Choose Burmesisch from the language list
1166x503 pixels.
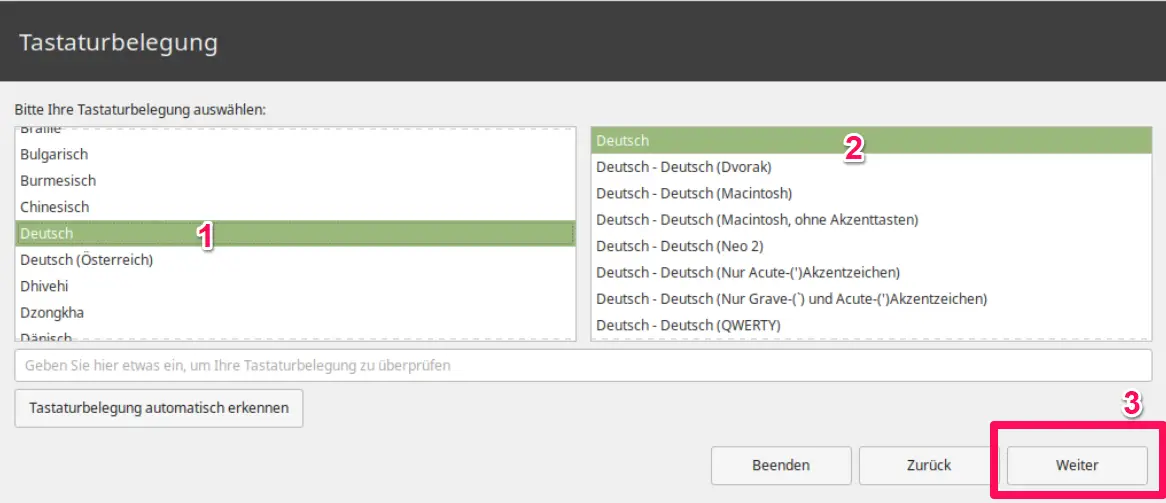(58, 181)
